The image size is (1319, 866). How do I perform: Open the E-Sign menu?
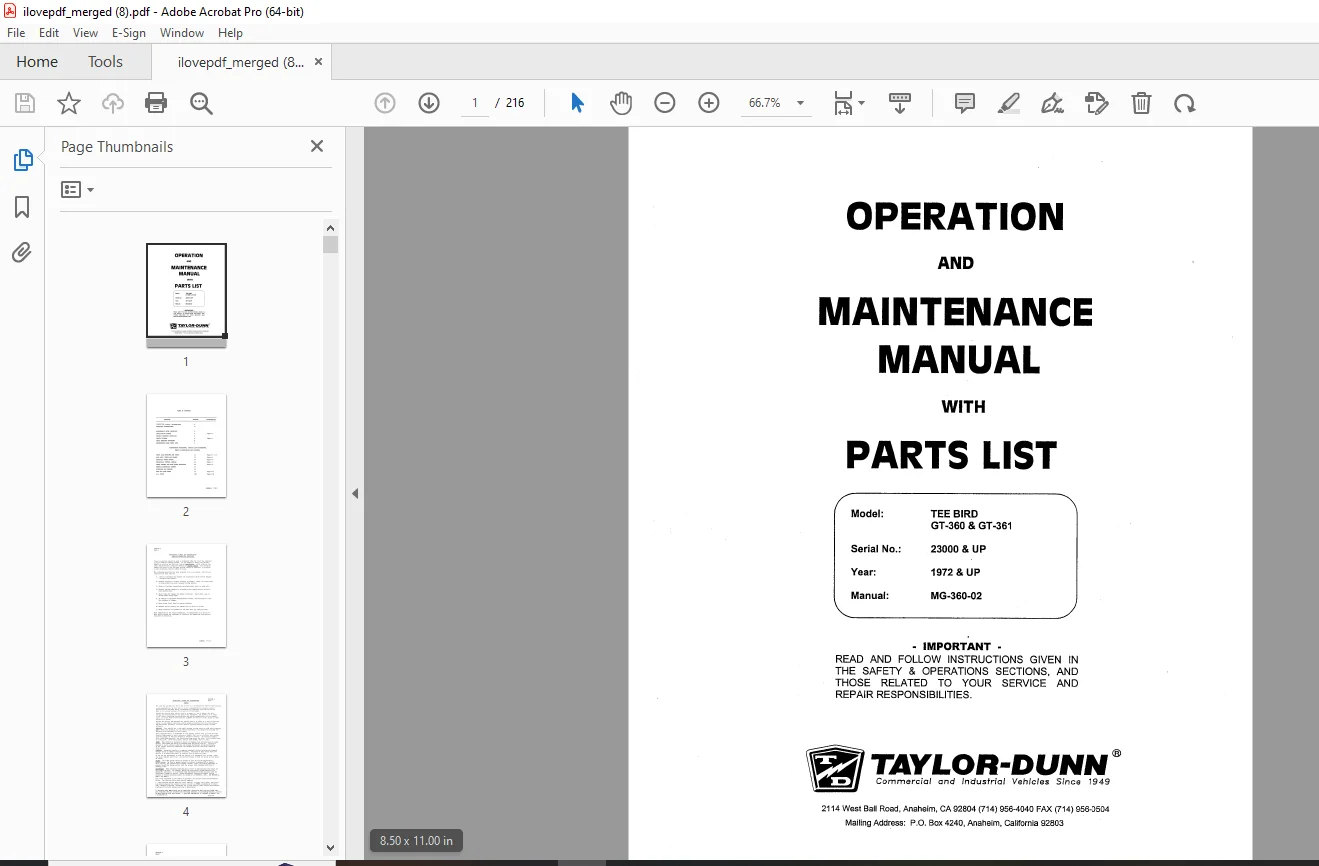(x=129, y=33)
